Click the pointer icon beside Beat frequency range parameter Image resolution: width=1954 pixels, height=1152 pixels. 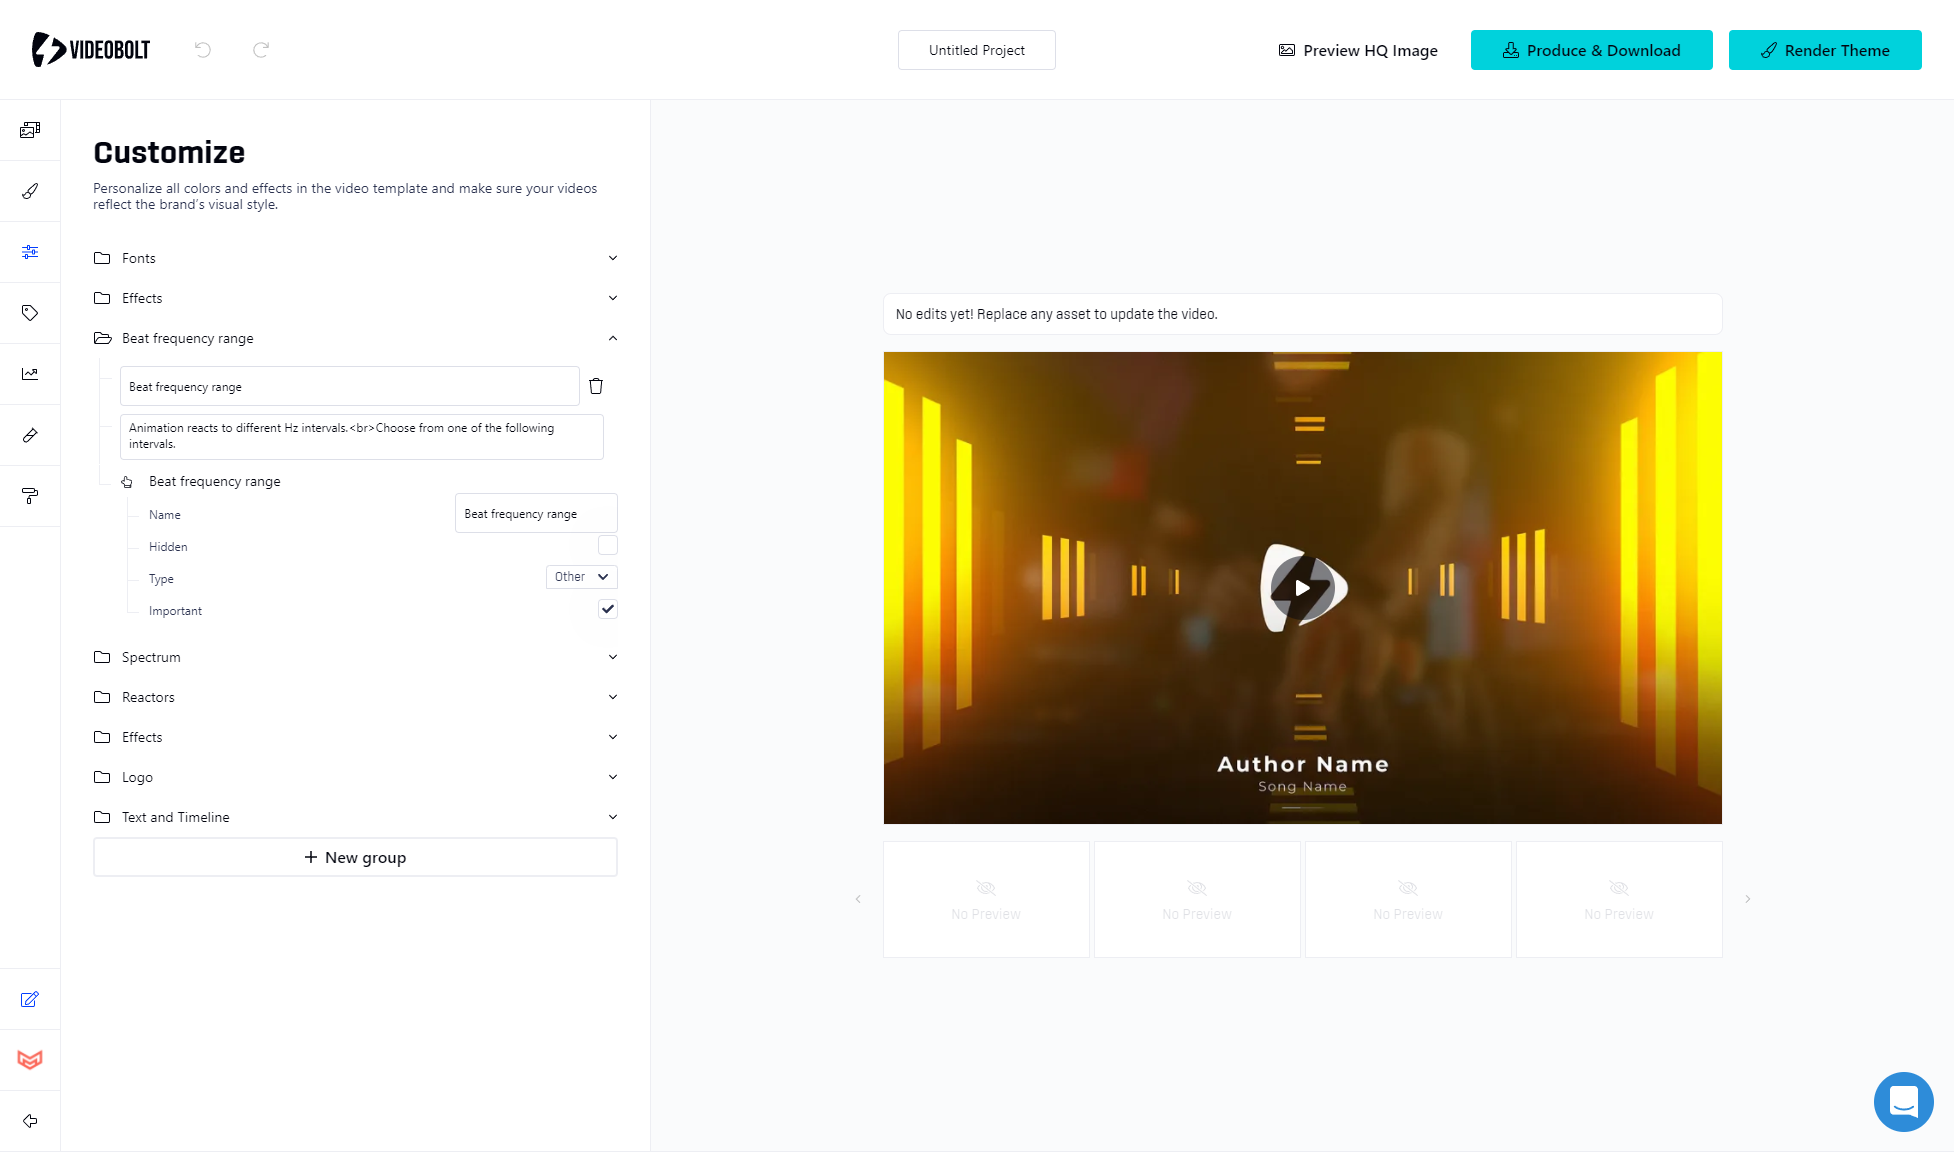pyautogui.click(x=127, y=482)
